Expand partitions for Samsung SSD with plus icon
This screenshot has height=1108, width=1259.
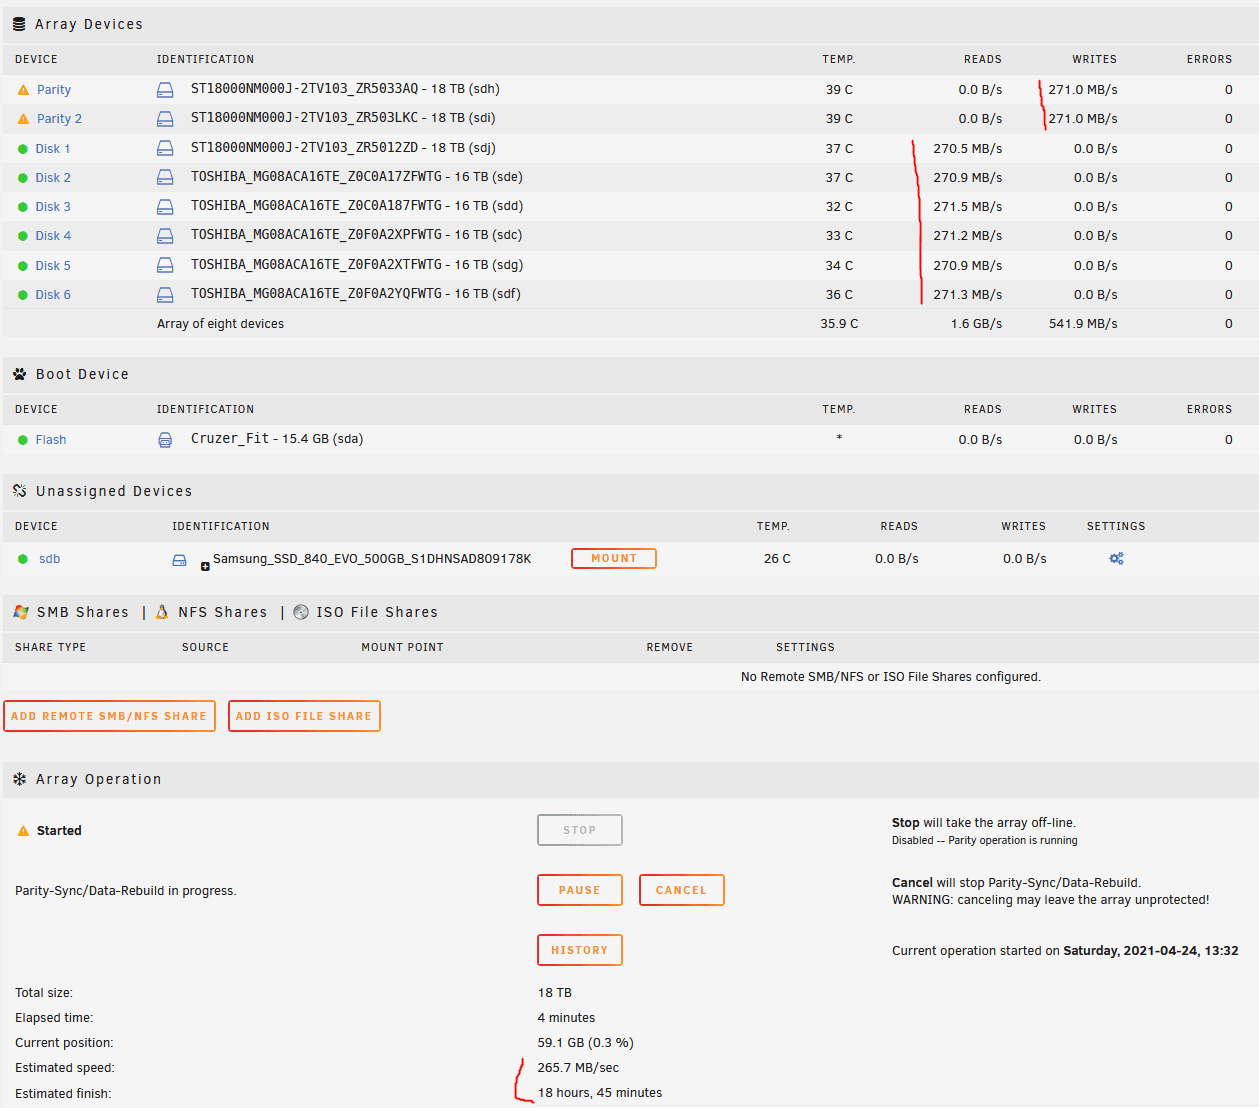[x=205, y=567]
